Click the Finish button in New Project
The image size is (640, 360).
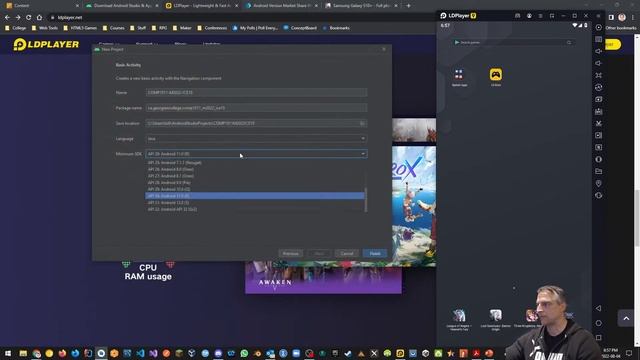click(375, 253)
